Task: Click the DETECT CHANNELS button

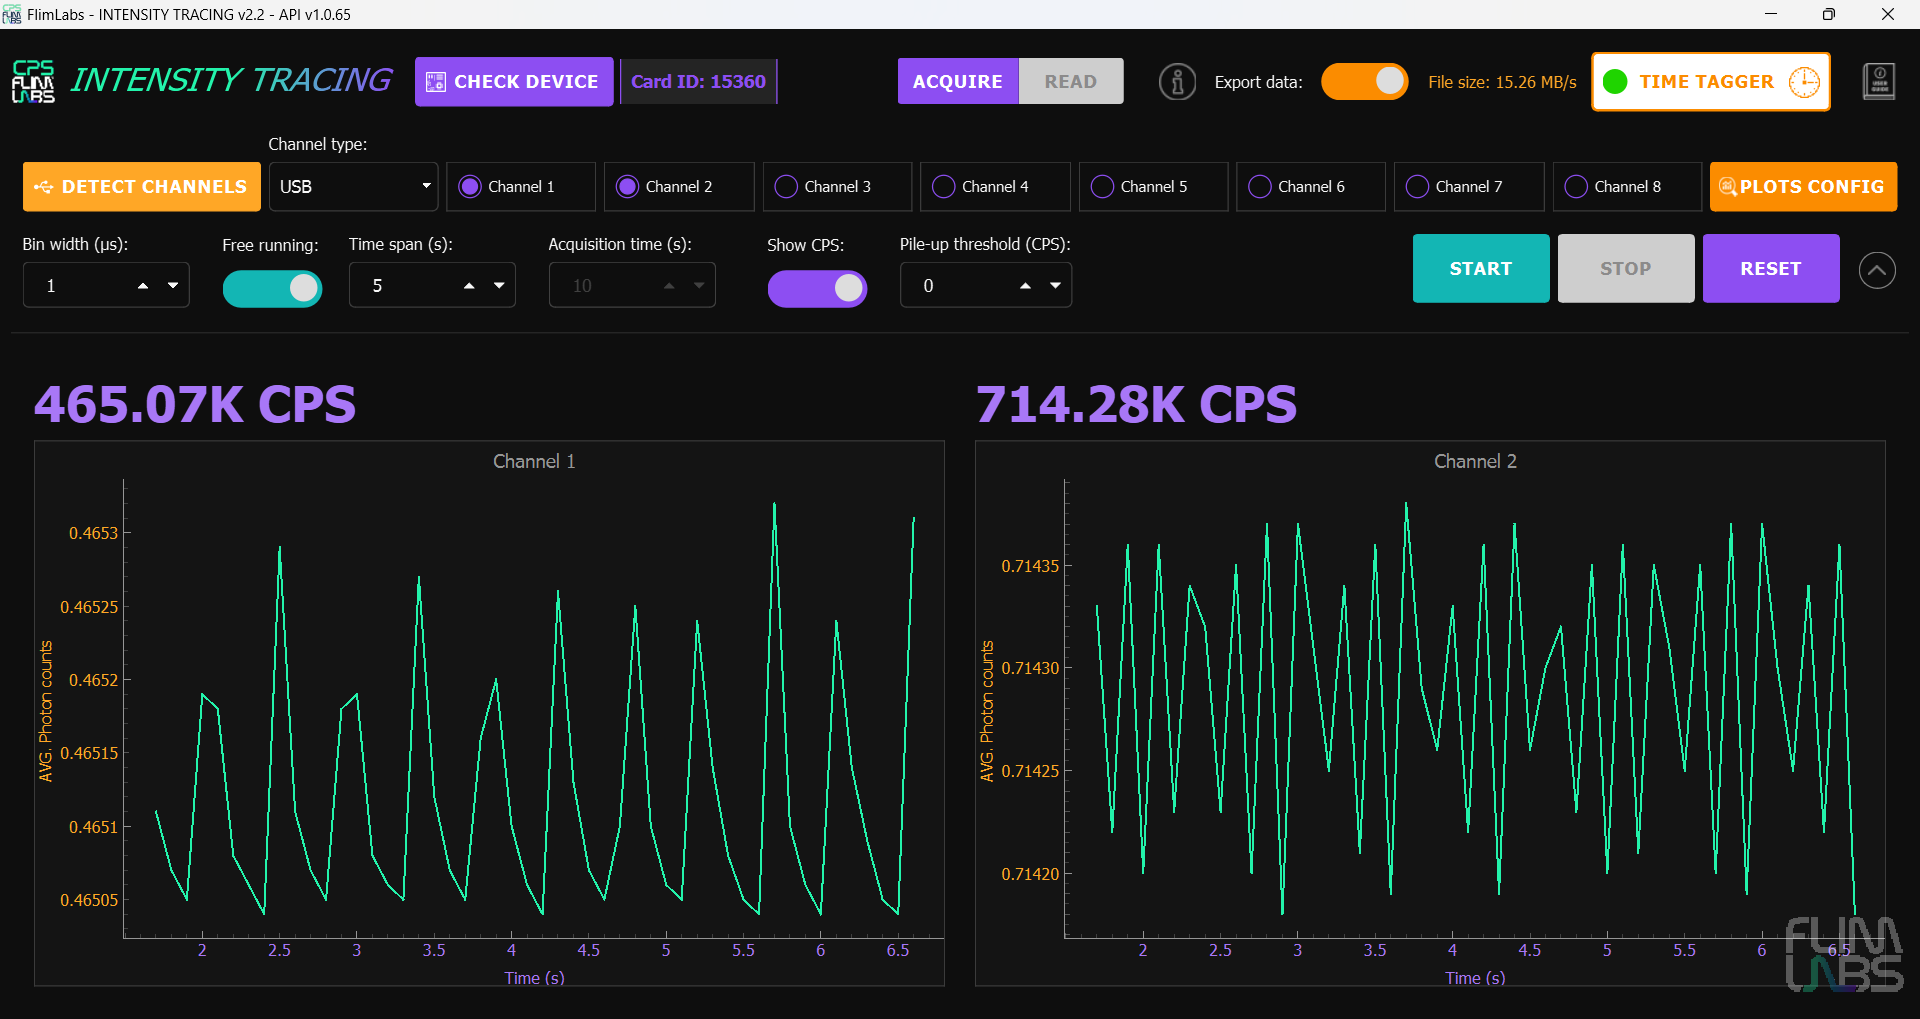Action: [x=141, y=187]
